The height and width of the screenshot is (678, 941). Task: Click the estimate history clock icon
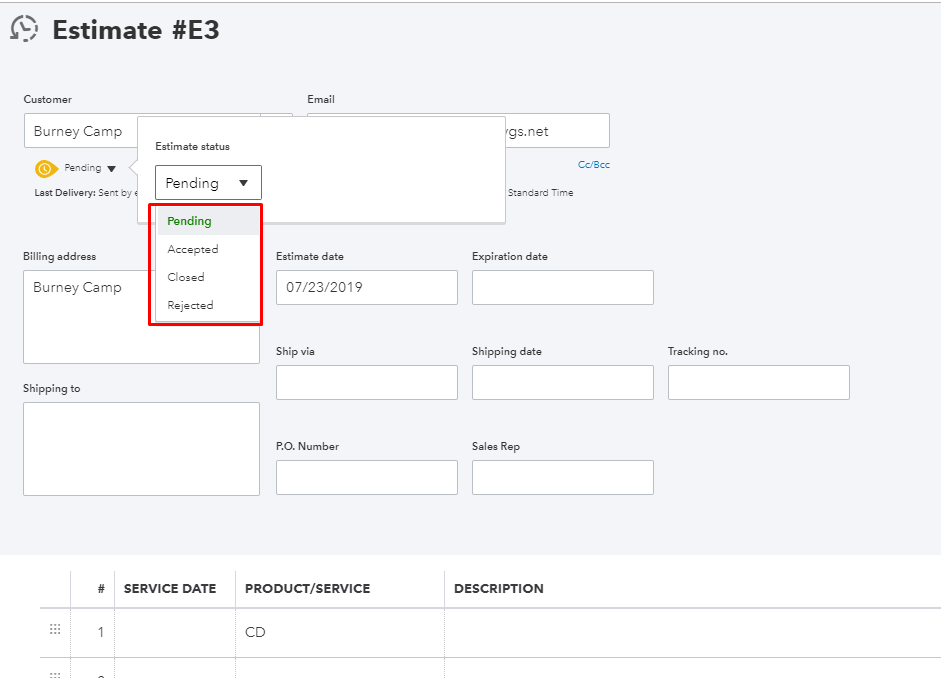click(24, 29)
